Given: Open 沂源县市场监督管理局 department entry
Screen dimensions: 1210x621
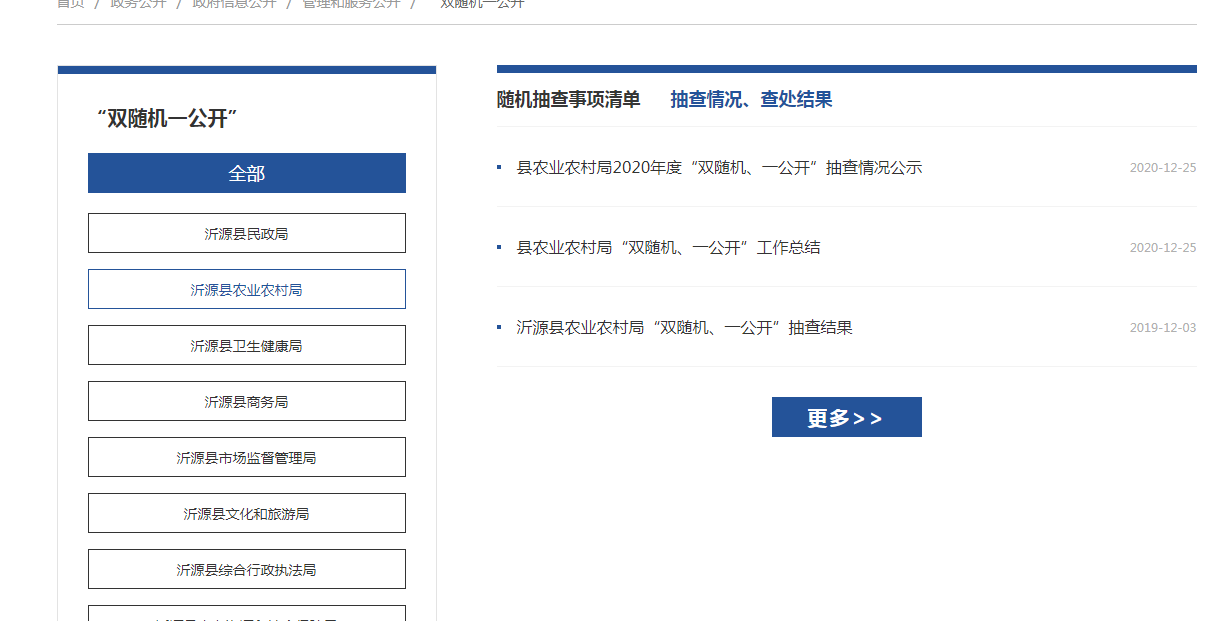Looking at the screenshot, I should pos(246,457).
